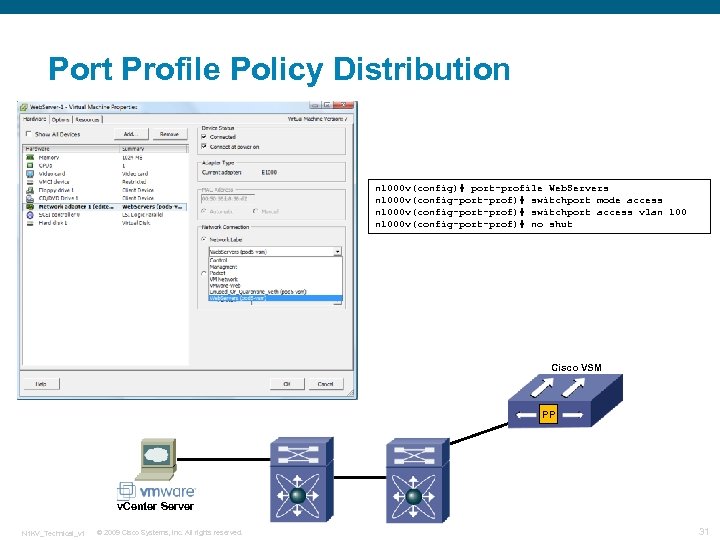Click the 'vCenter Server' label
Image resolution: width=720 pixels, height=540 pixels.
click(155, 506)
